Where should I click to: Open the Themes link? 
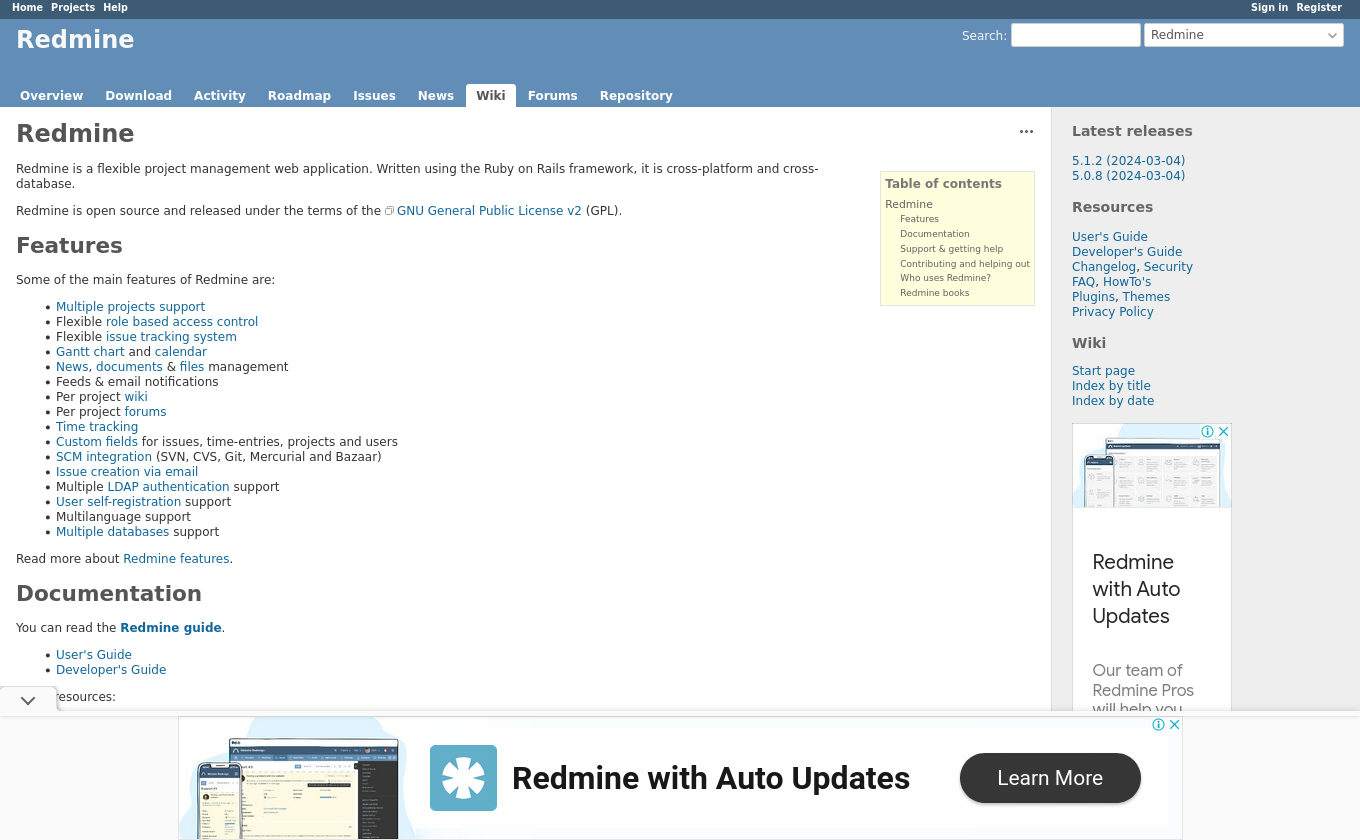1146,297
